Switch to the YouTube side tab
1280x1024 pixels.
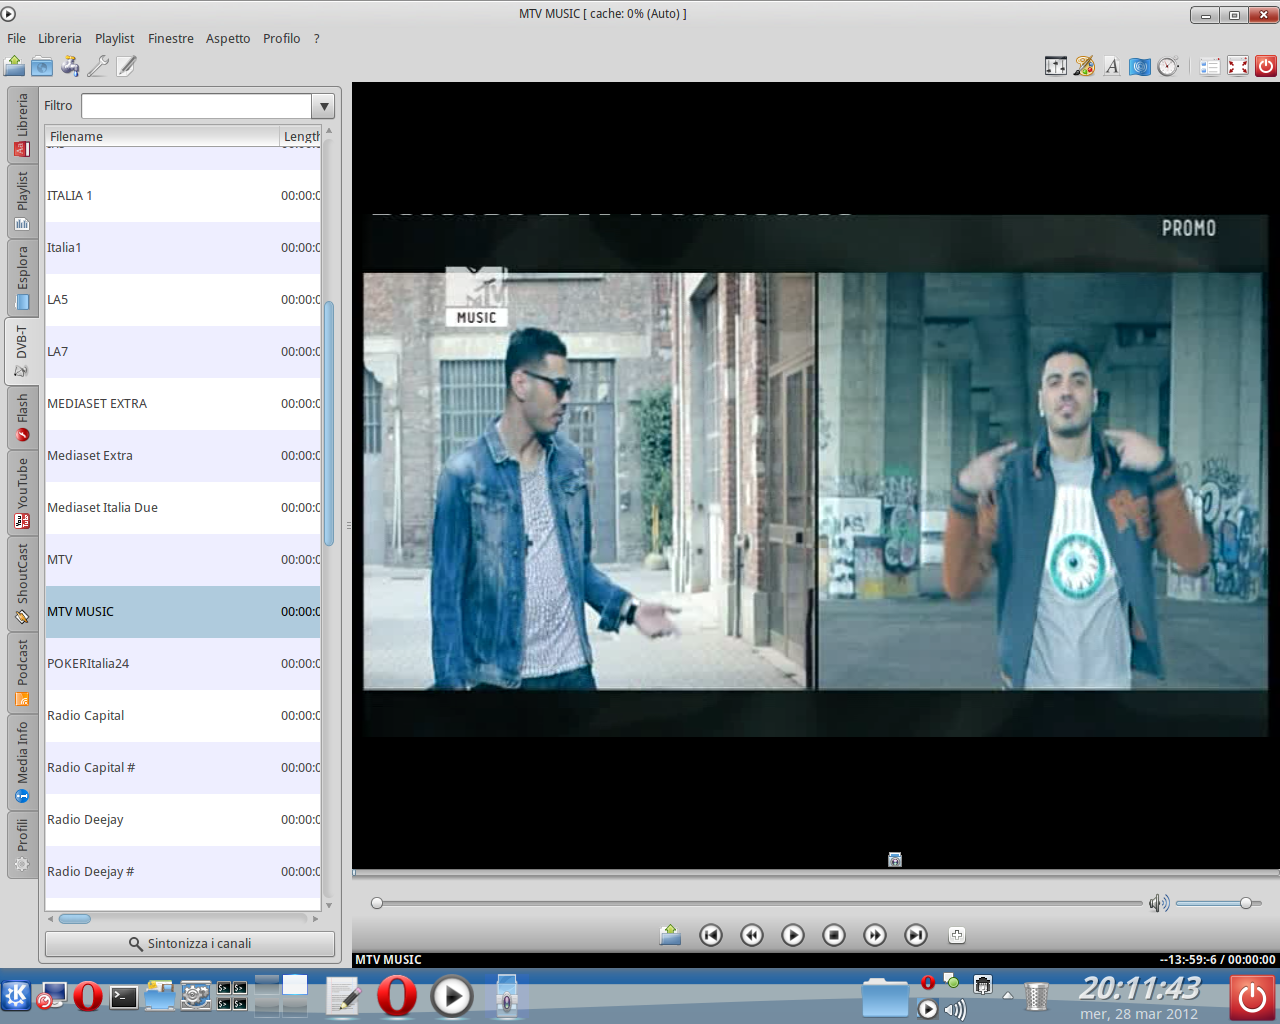(x=22, y=493)
